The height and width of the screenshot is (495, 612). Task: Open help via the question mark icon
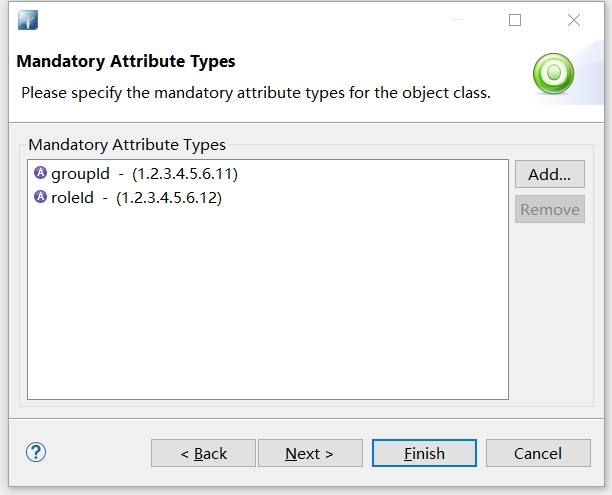[x=36, y=452]
